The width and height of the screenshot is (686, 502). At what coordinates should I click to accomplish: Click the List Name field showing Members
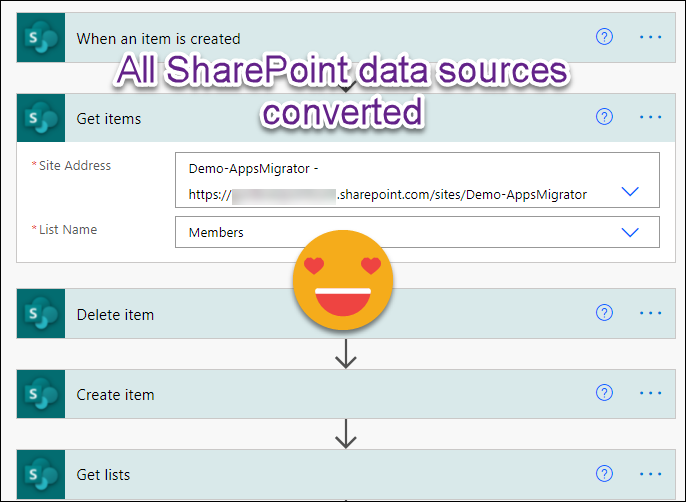click(x=417, y=232)
